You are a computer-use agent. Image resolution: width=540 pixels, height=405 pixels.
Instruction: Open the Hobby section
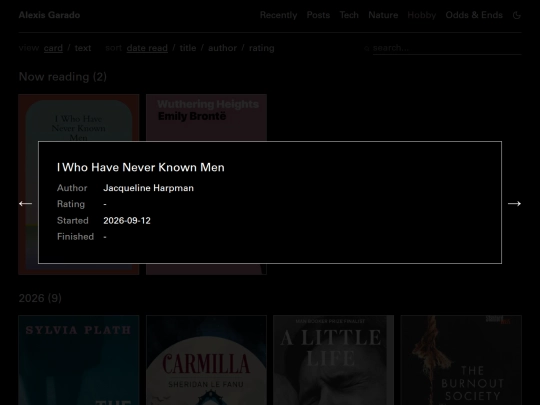(422, 15)
